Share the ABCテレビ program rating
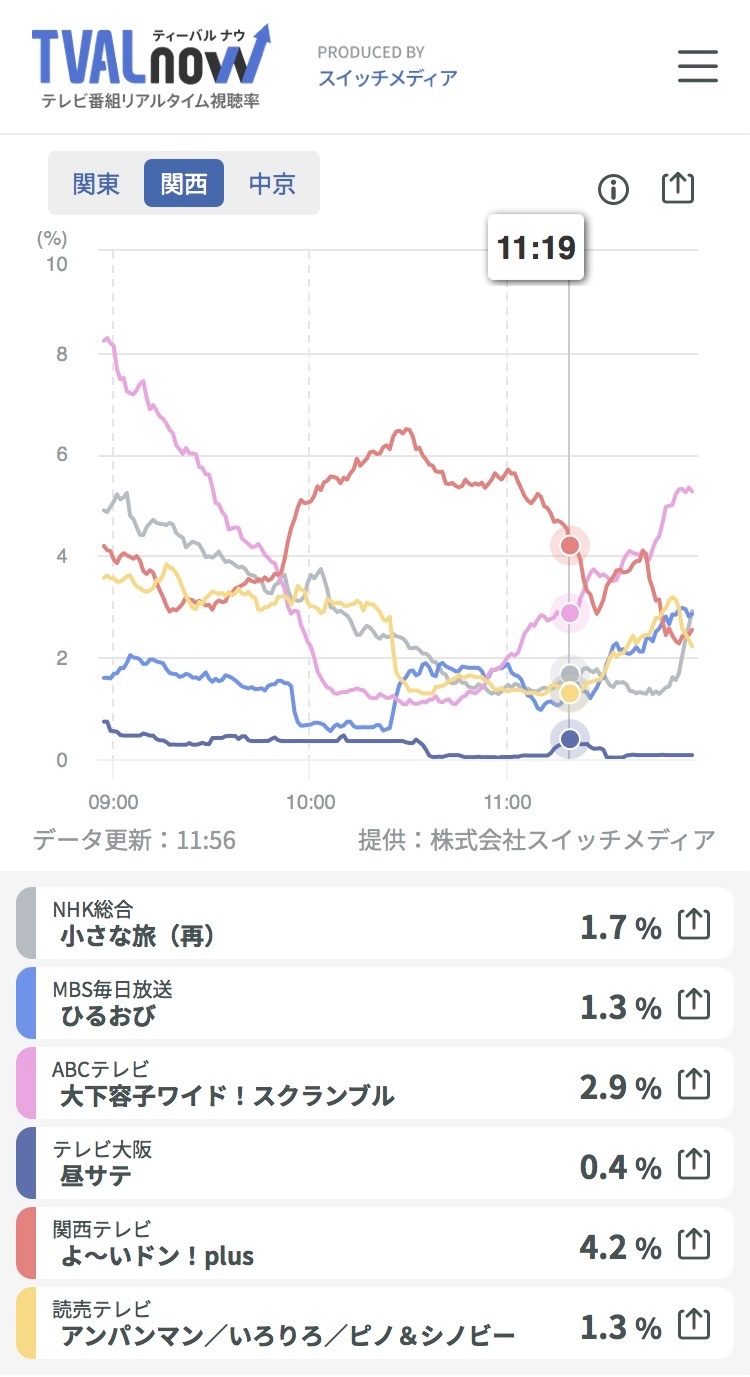Image resolution: width=750 pixels, height=1377 pixels. coord(694,1085)
